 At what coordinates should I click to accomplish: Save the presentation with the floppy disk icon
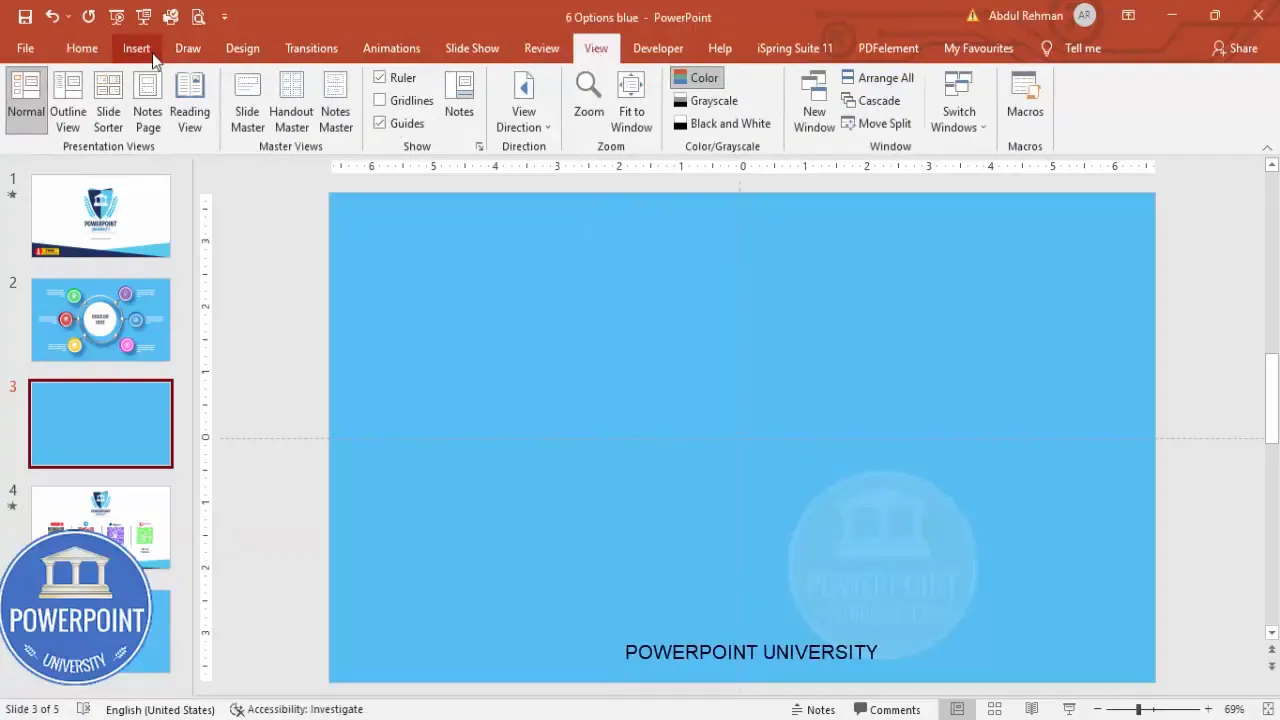coord(25,17)
